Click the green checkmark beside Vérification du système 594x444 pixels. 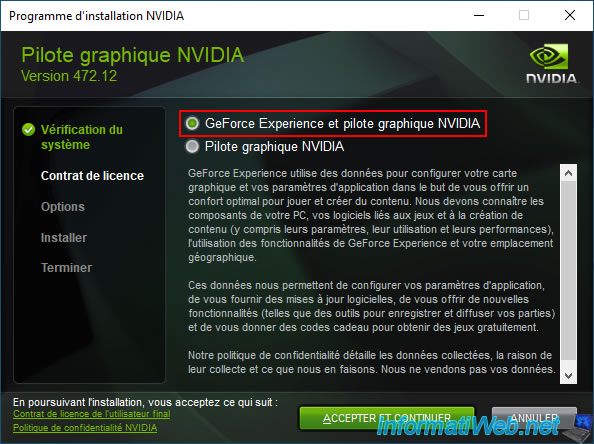tap(28, 130)
